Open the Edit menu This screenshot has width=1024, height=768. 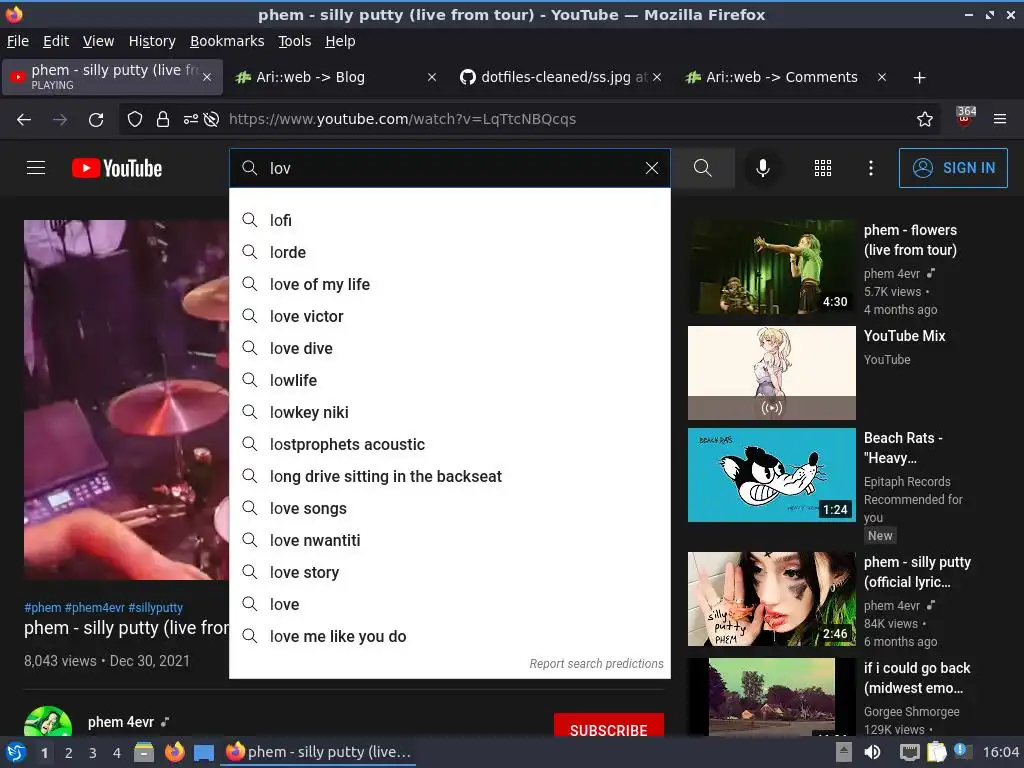pos(56,41)
